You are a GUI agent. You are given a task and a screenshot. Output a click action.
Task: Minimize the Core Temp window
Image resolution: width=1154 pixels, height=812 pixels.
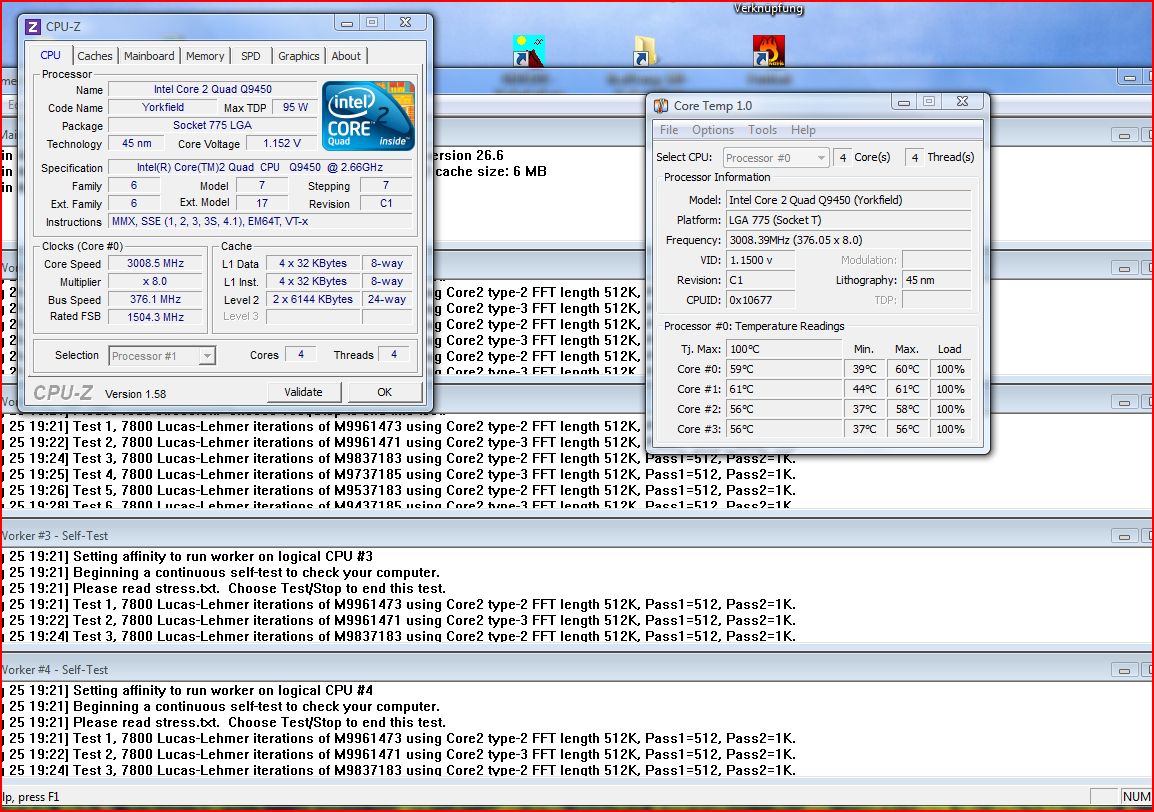(x=904, y=102)
